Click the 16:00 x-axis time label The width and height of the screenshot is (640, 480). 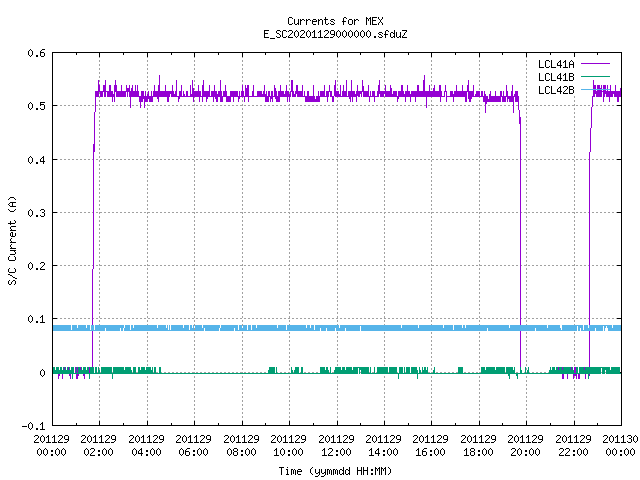coord(431,452)
